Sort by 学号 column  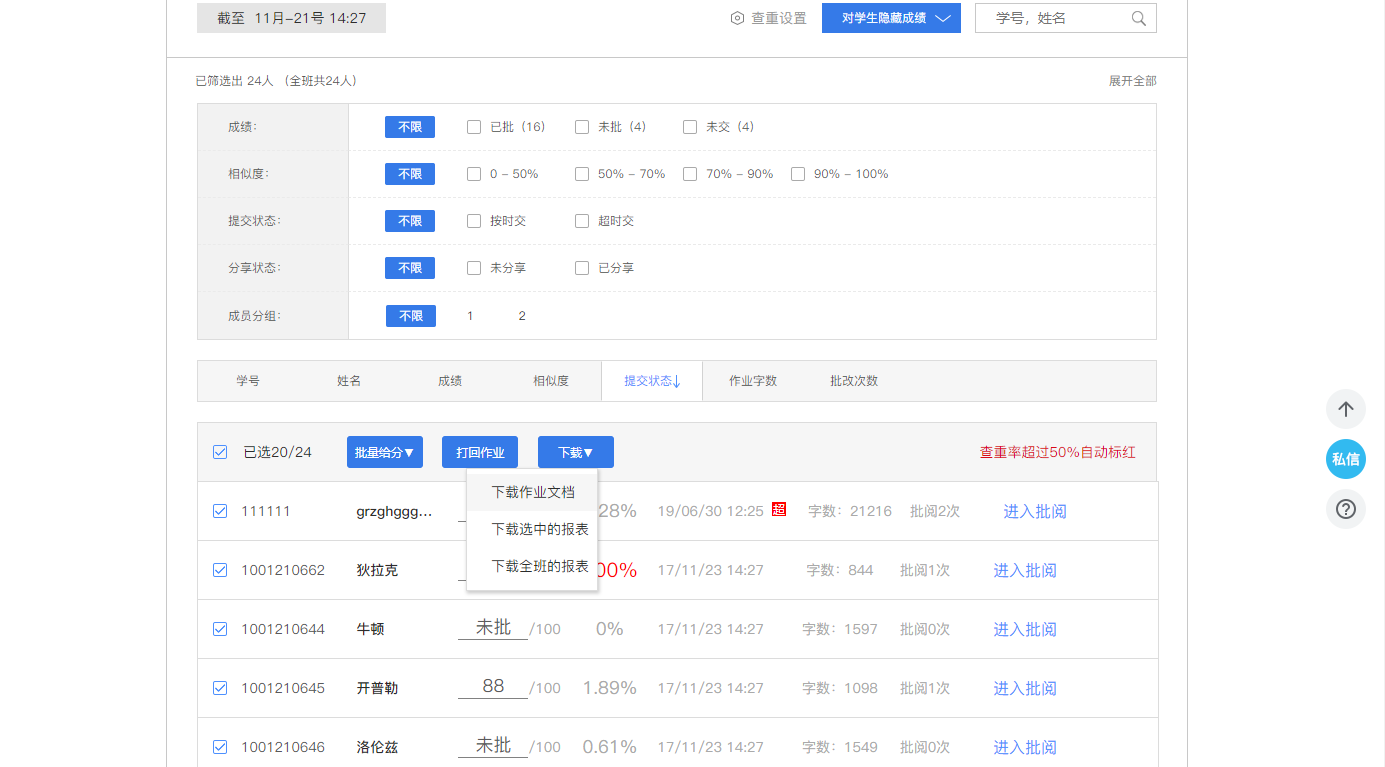[x=248, y=381]
